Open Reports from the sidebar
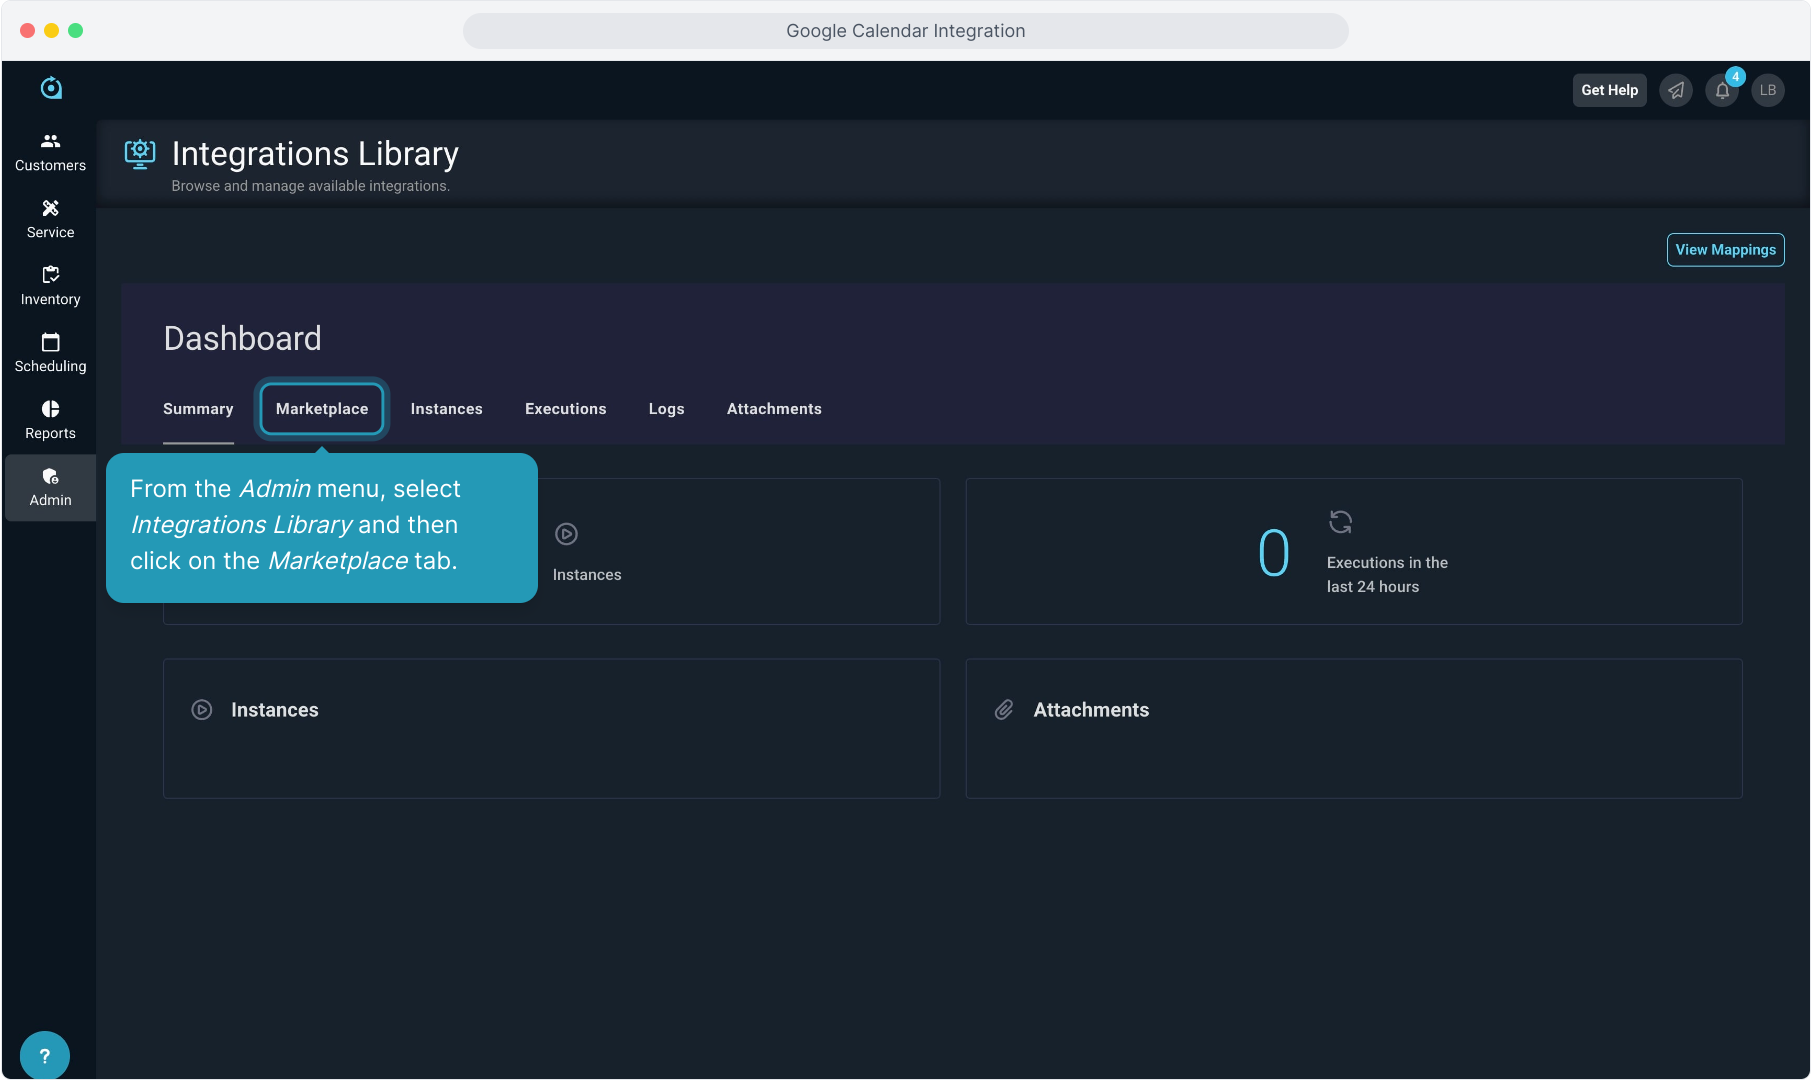Image resolution: width=1812 pixels, height=1080 pixels. (50, 420)
